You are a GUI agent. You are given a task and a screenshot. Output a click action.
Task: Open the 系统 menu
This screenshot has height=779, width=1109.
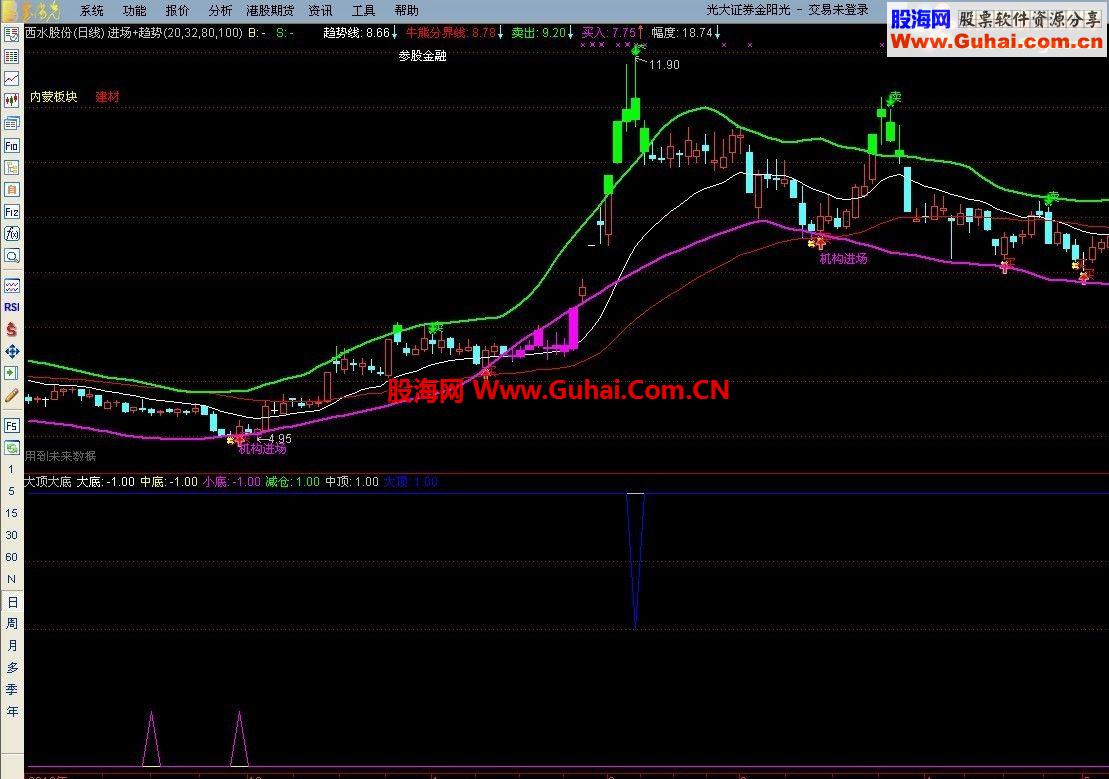click(91, 11)
